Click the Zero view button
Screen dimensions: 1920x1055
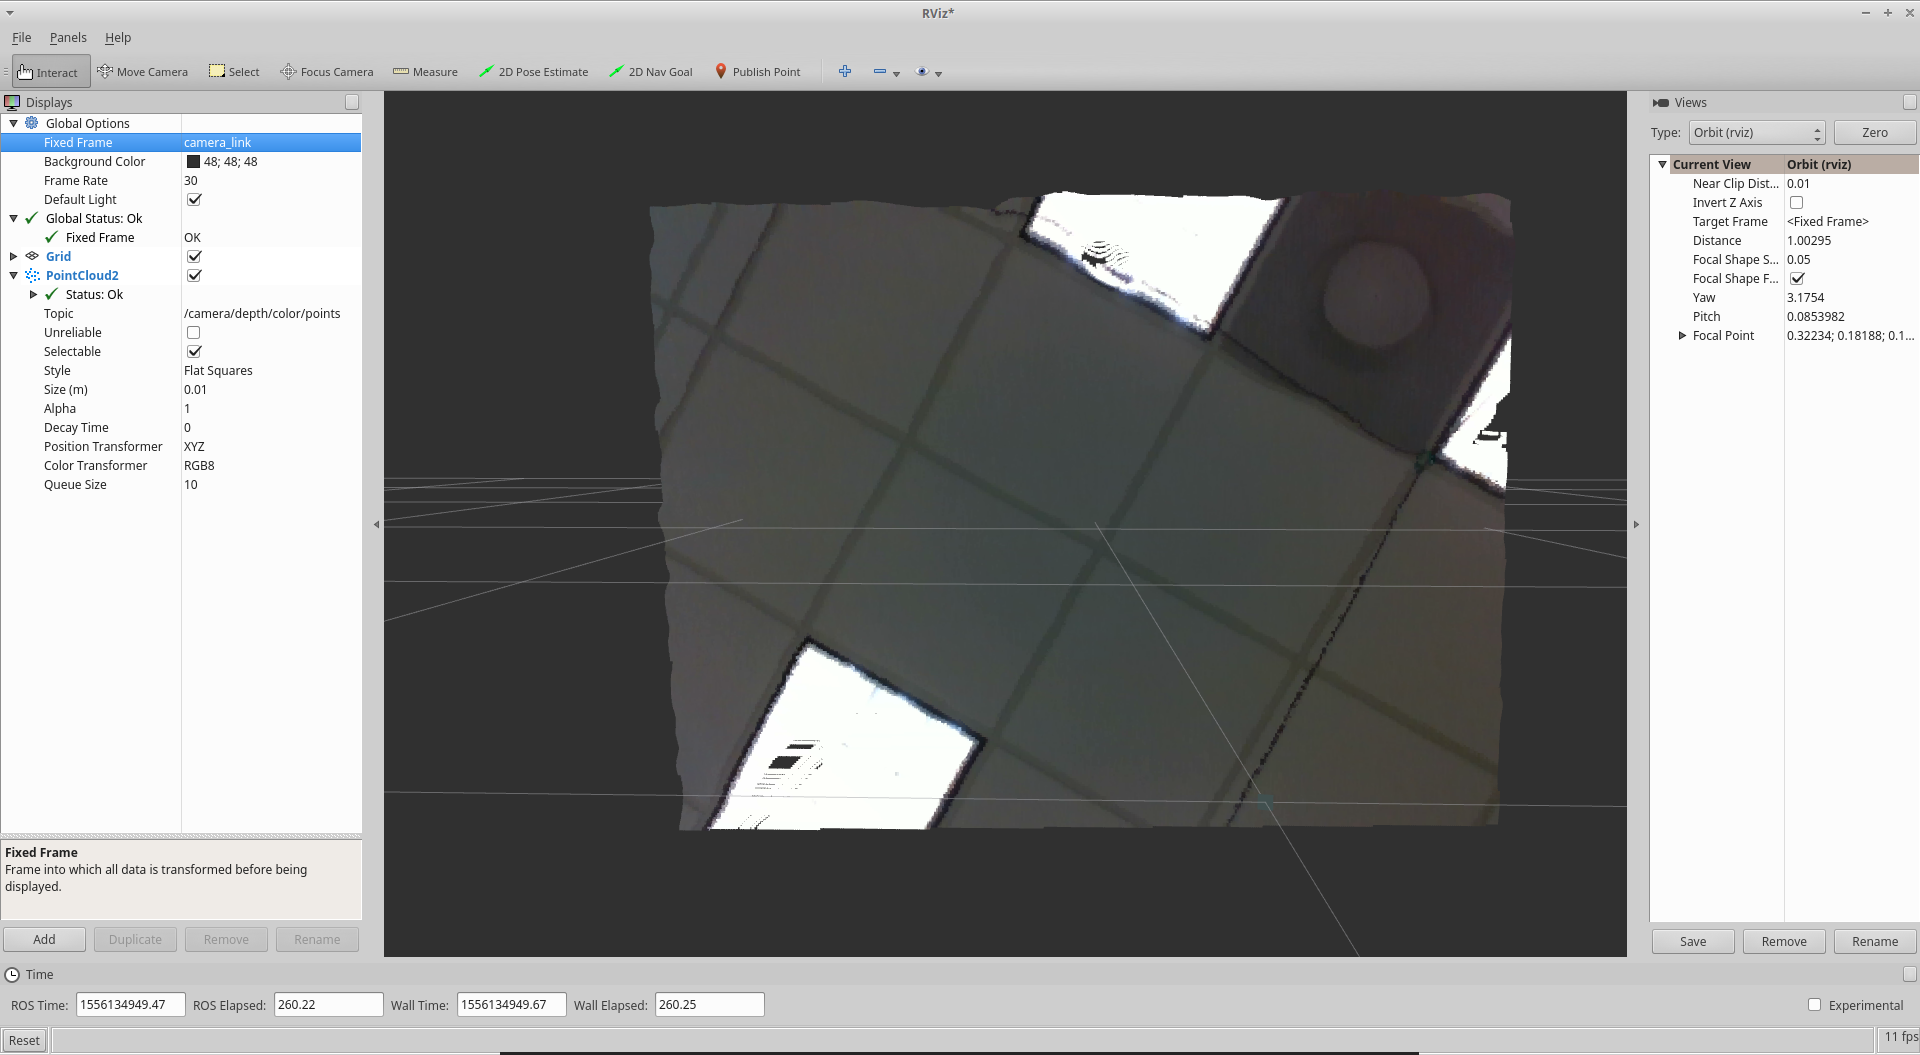pos(1875,132)
